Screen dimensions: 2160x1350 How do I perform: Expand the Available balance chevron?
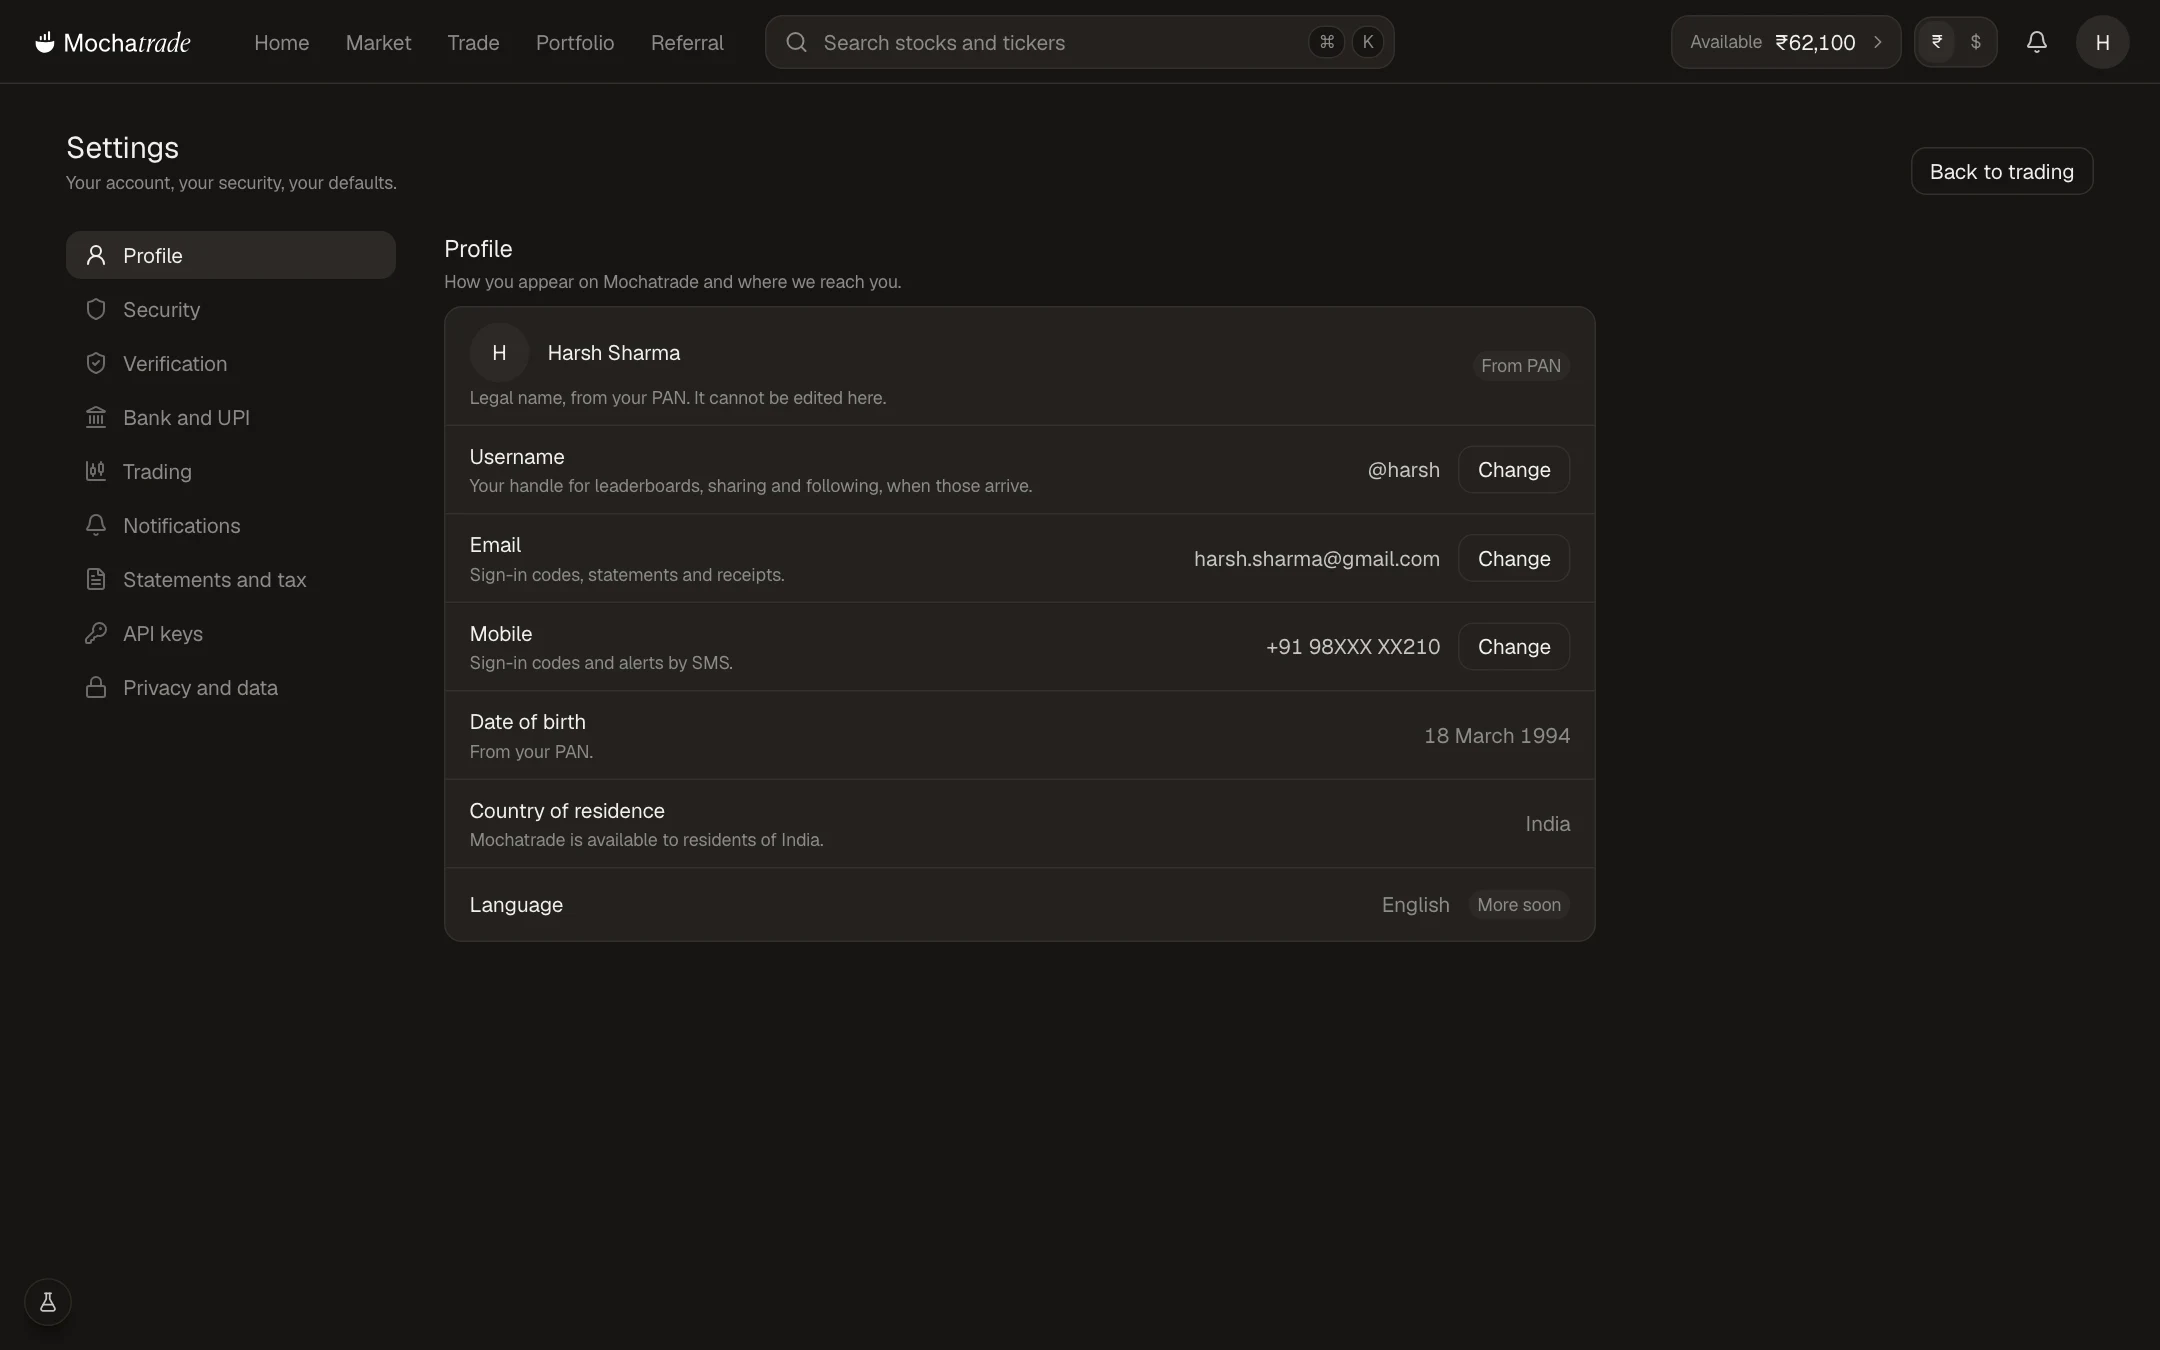[x=1877, y=42]
